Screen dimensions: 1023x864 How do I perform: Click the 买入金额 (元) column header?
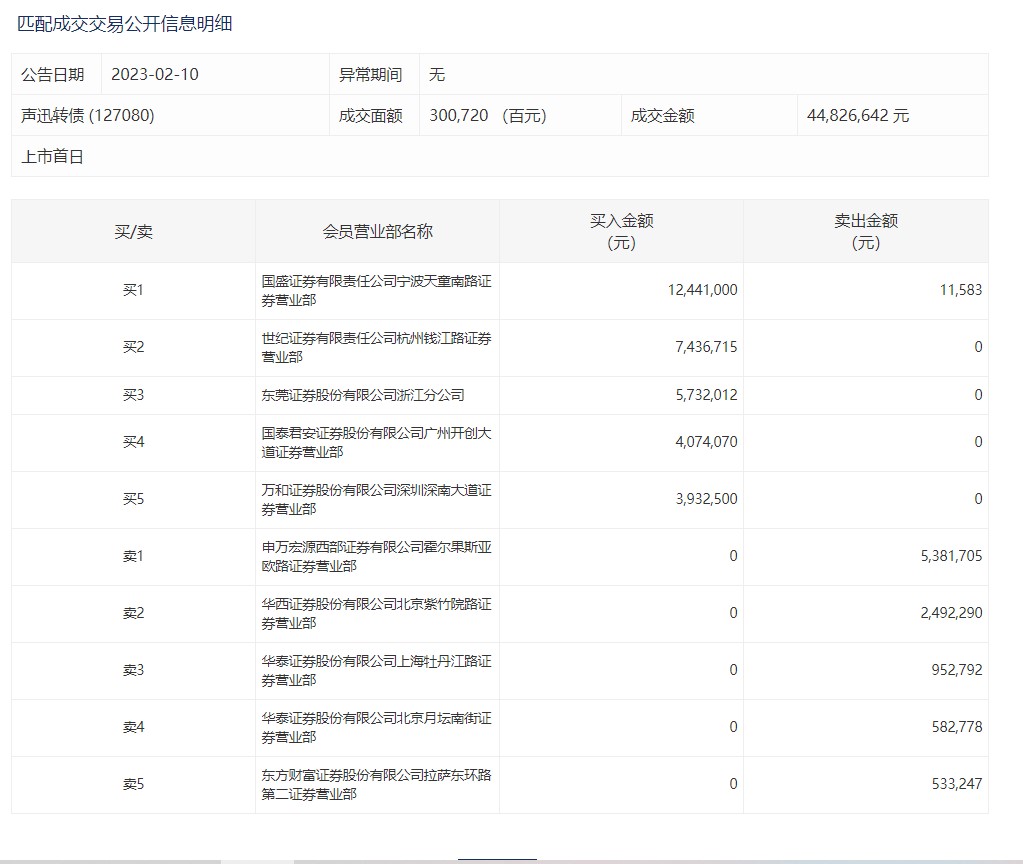(x=621, y=231)
